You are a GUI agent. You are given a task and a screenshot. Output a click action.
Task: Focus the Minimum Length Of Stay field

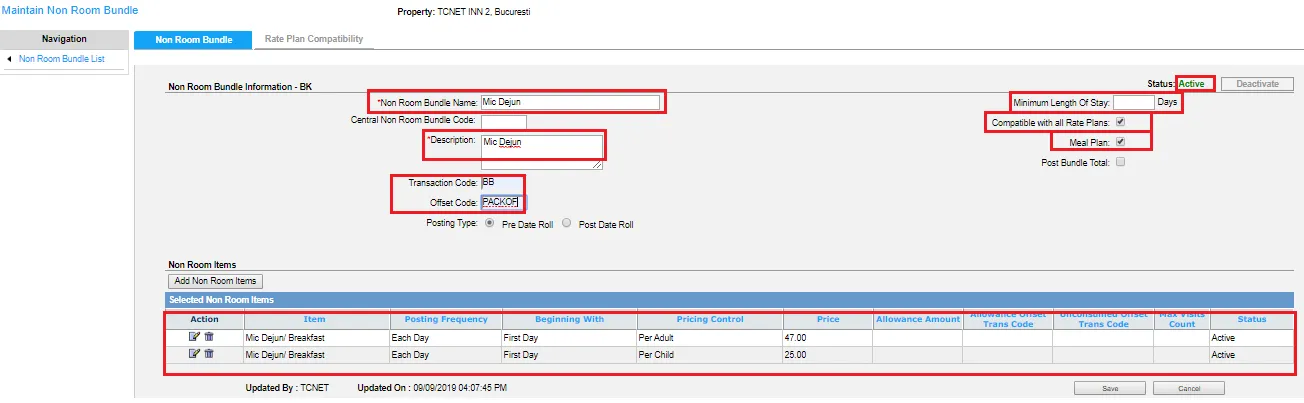pyautogui.click(x=1134, y=102)
